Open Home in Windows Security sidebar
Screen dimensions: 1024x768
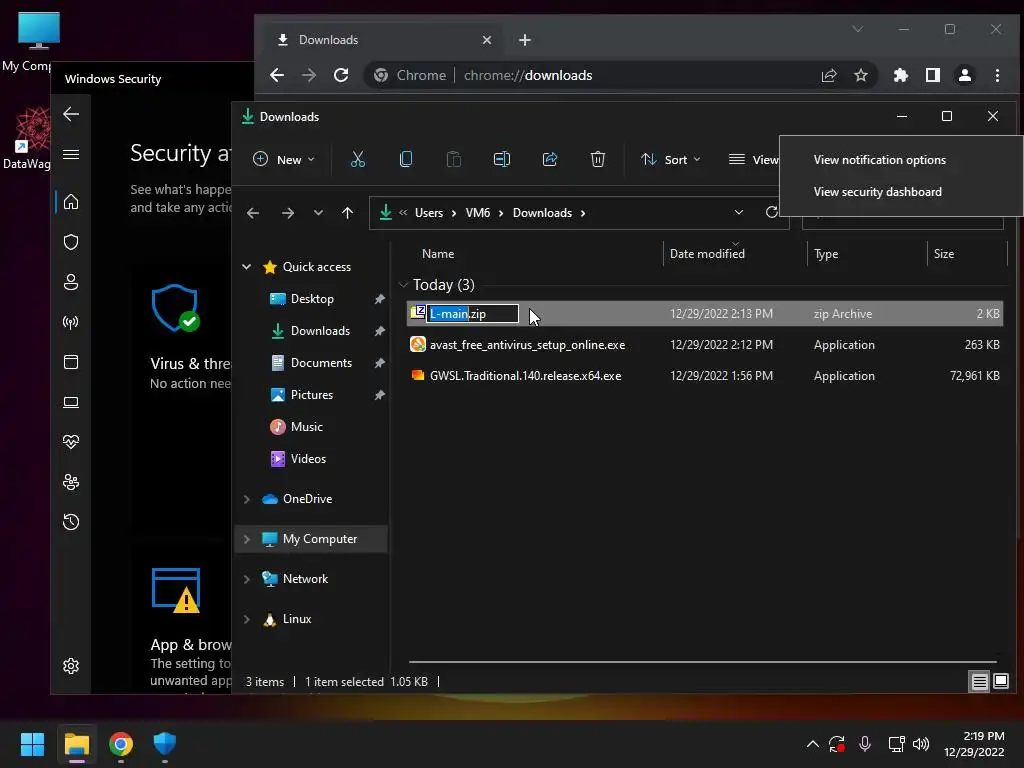point(71,202)
